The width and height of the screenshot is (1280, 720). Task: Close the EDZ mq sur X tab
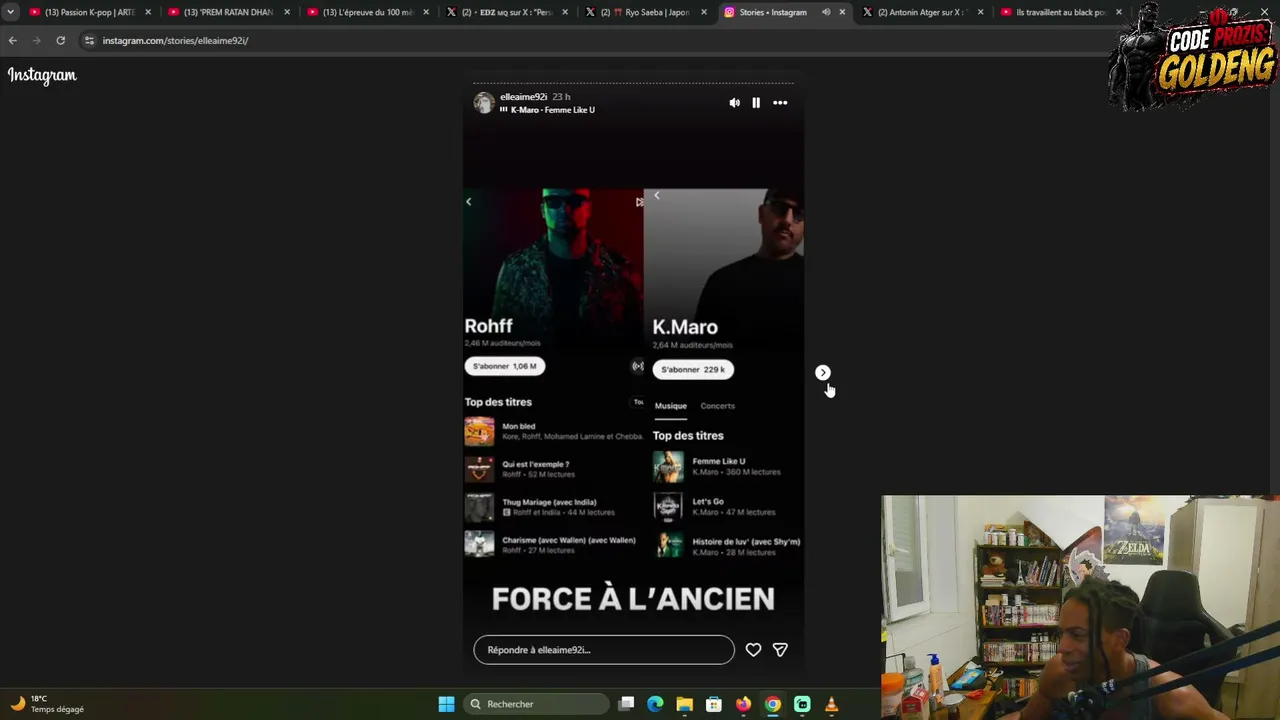pyautogui.click(x=564, y=12)
